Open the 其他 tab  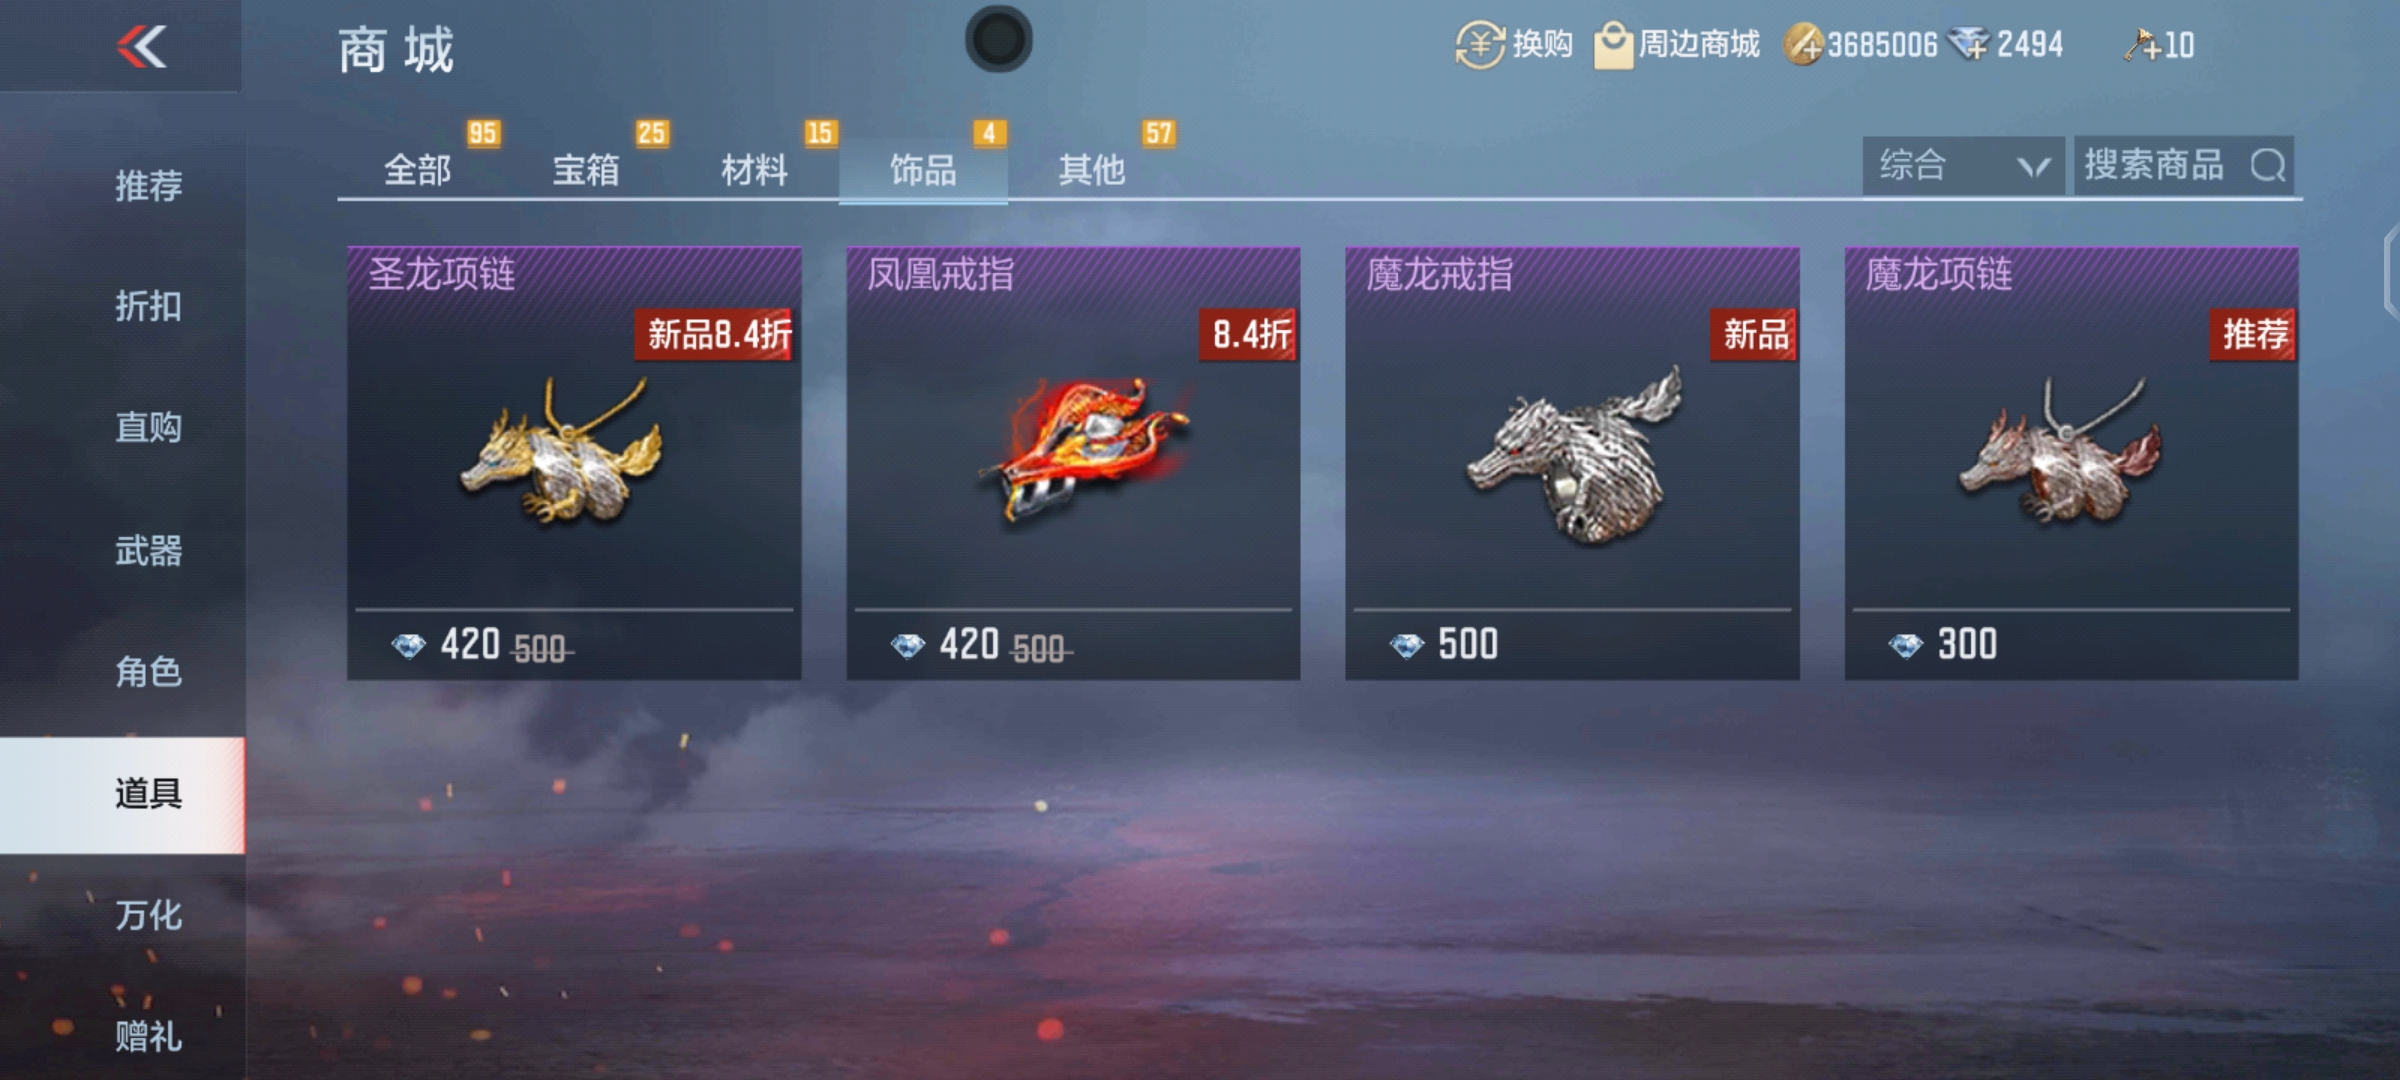[x=1092, y=169]
